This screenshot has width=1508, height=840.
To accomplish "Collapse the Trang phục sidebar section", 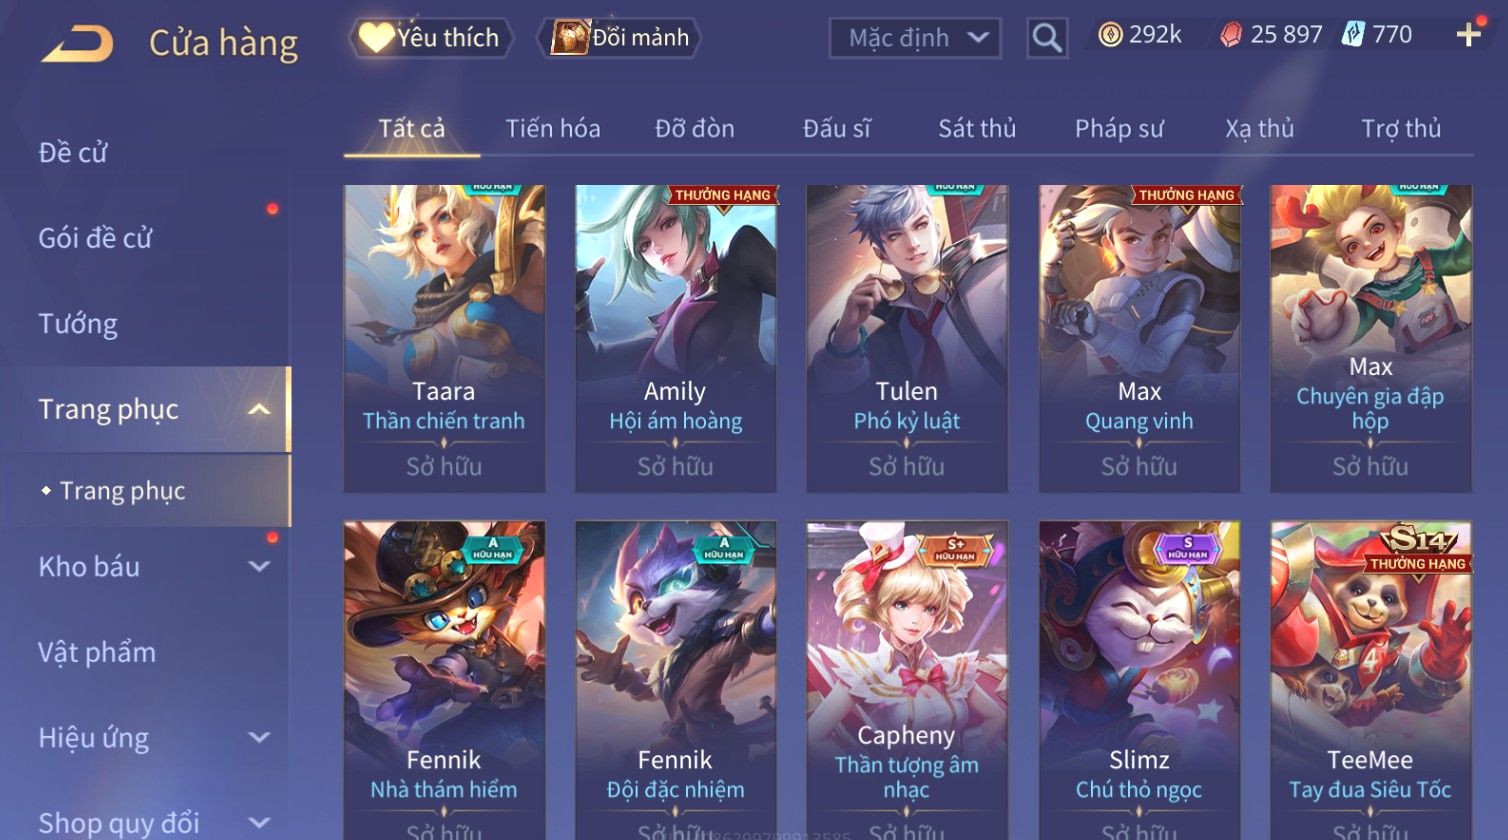I will [259, 409].
